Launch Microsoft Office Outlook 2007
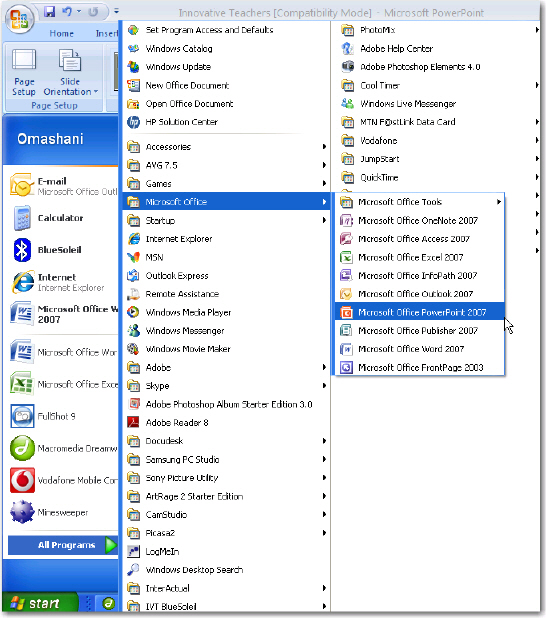This screenshot has width=546, height=618. coord(419,294)
